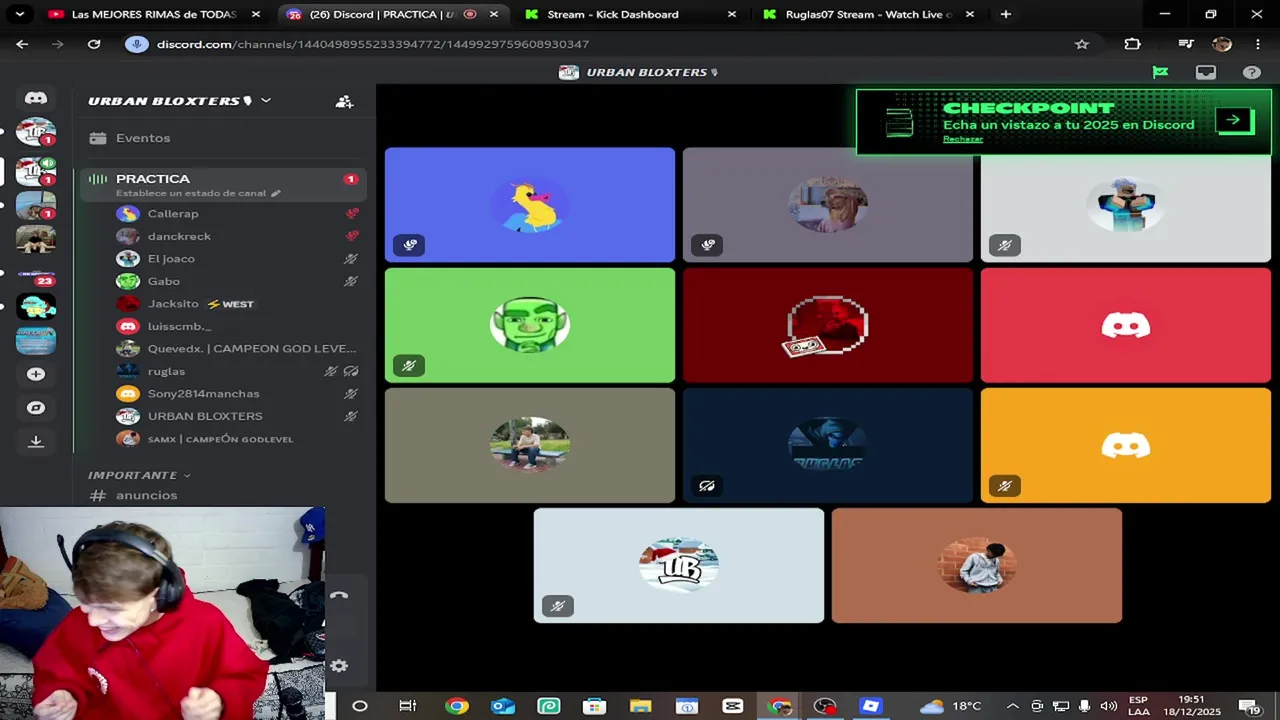Toggle mute icon next to URBAN BLOXTERS user
Screen dimensions: 1280x720
(351, 416)
